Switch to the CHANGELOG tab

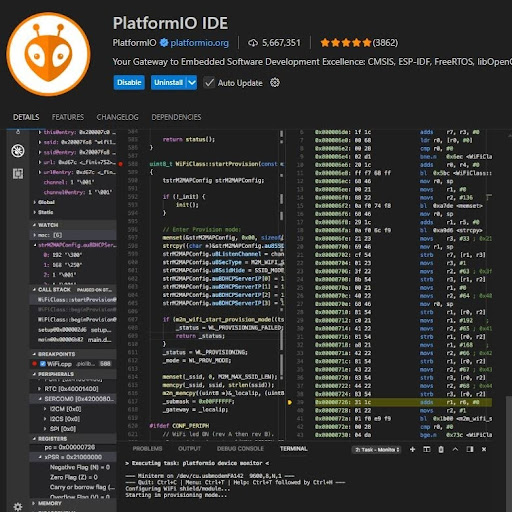(117, 117)
